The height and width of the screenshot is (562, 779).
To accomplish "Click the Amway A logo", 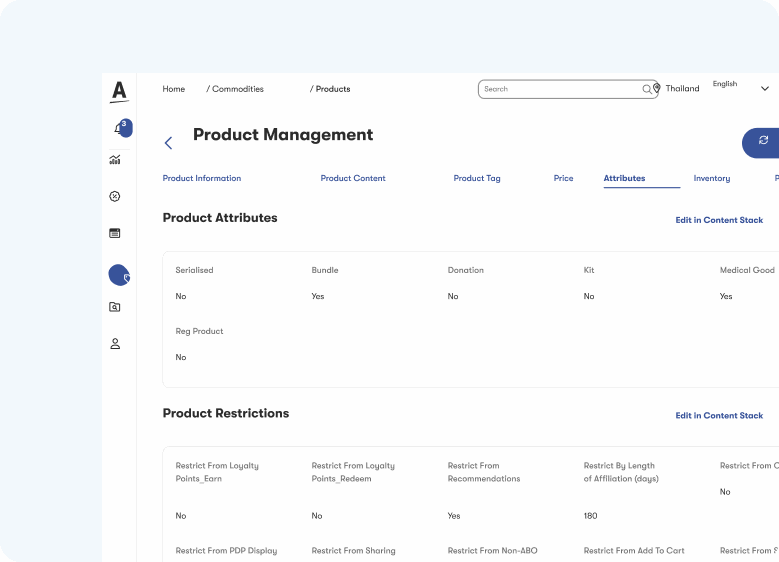I will (119, 92).
